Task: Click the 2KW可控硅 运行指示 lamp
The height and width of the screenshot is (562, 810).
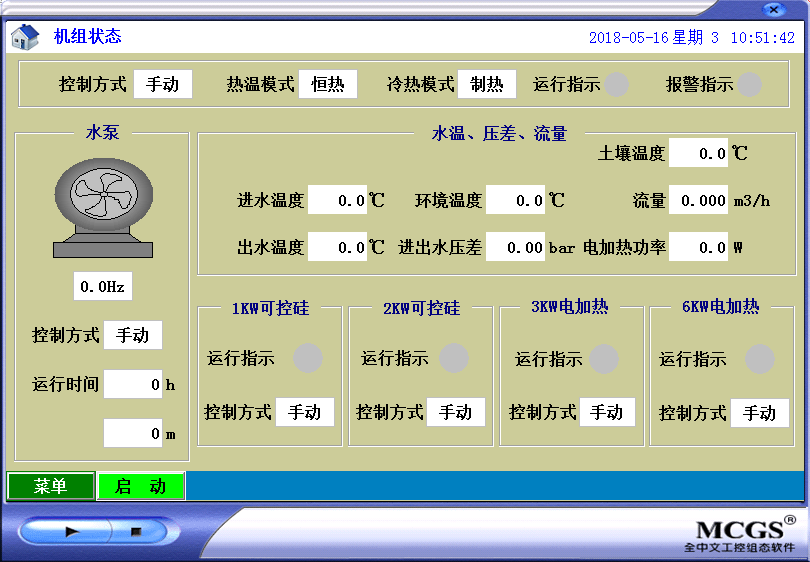Action: [x=454, y=358]
